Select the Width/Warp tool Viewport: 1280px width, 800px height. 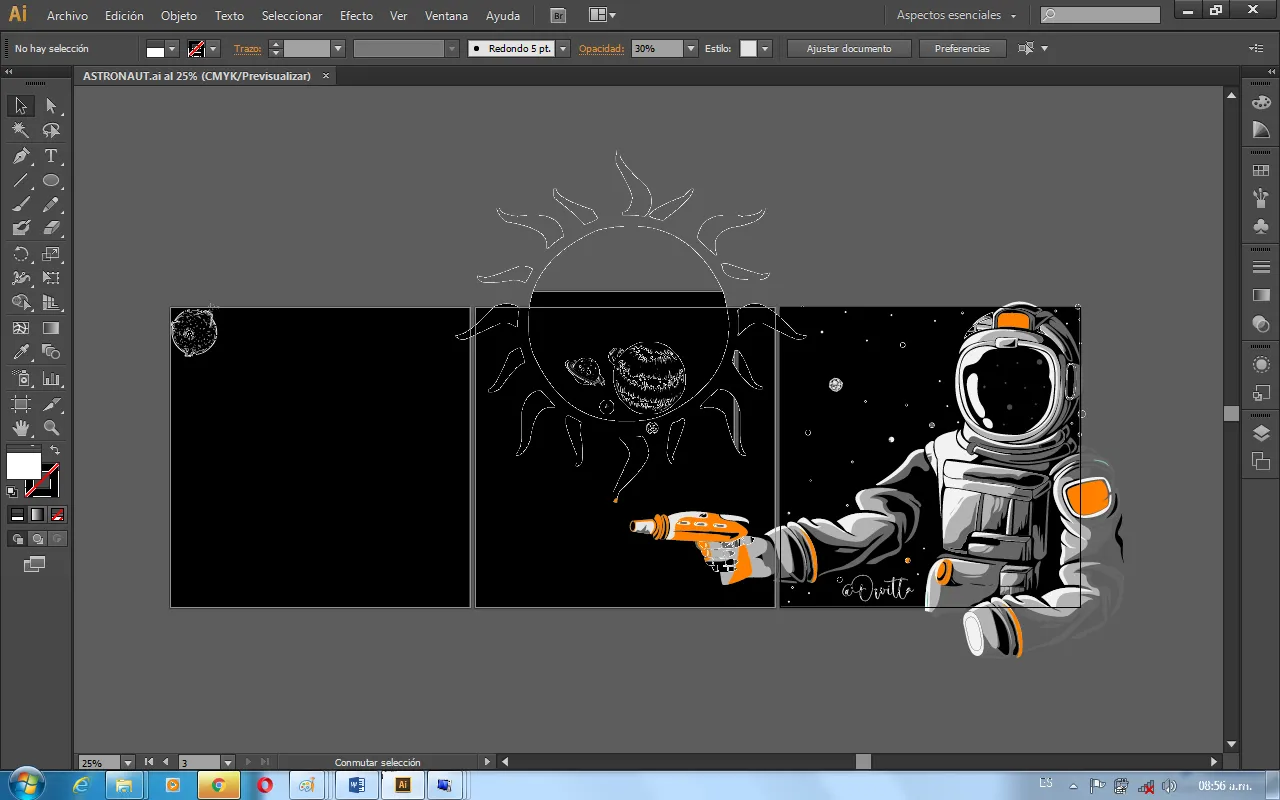point(21,278)
